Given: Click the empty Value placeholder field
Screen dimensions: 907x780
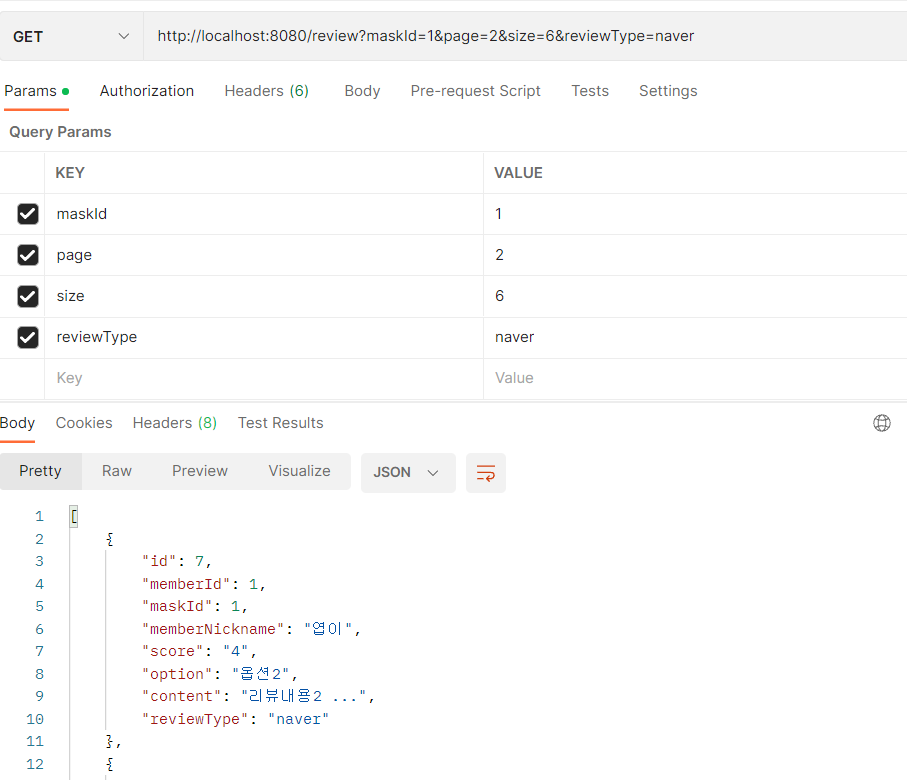Looking at the screenshot, I should pos(695,378).
